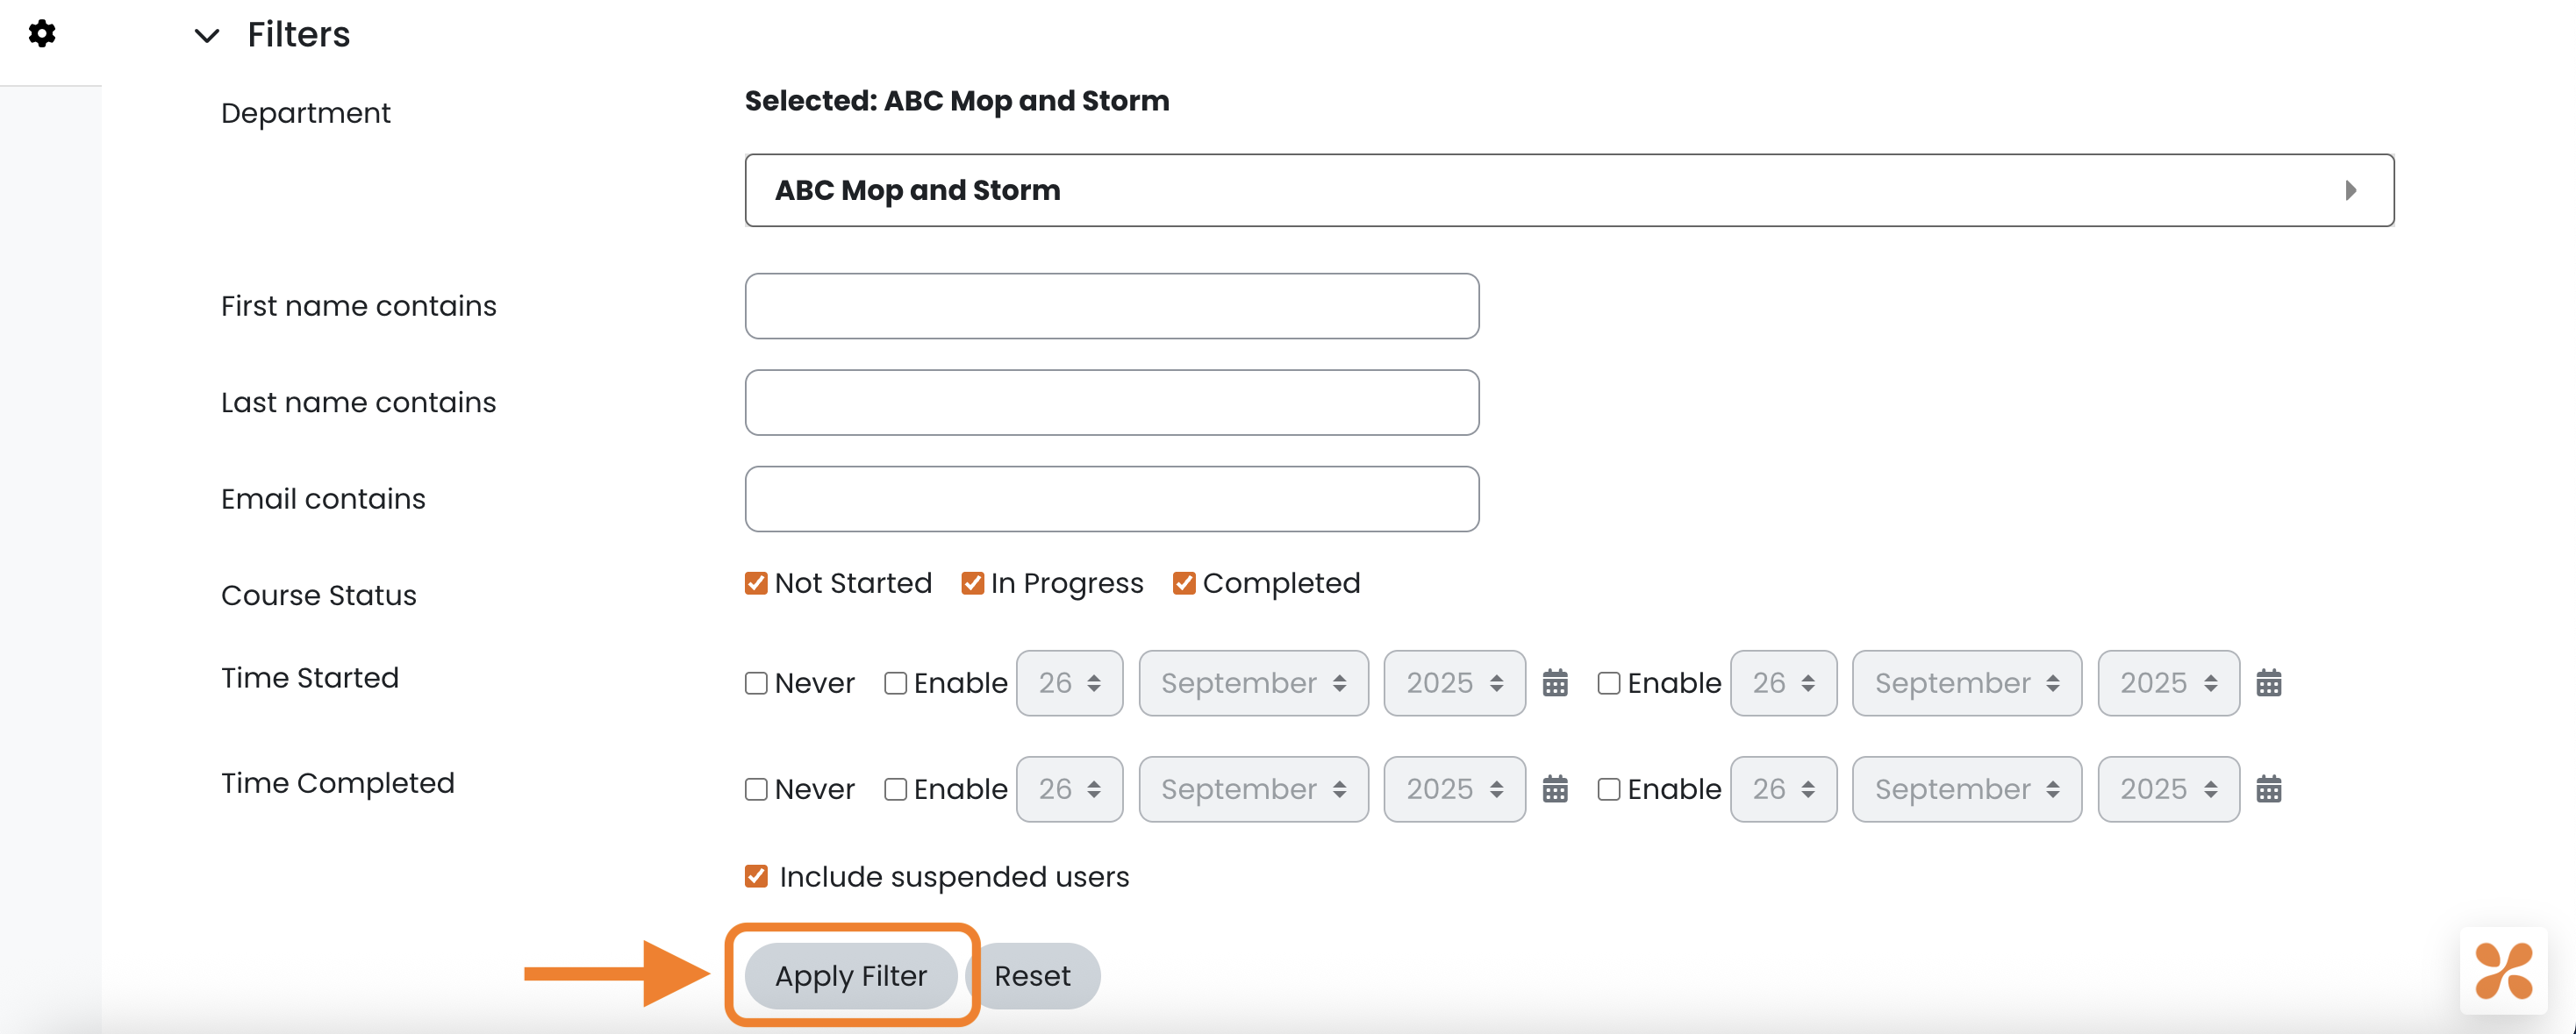
Task: Tick the first Enable checkbox for Time Started
Action: [x=895, y=683]
